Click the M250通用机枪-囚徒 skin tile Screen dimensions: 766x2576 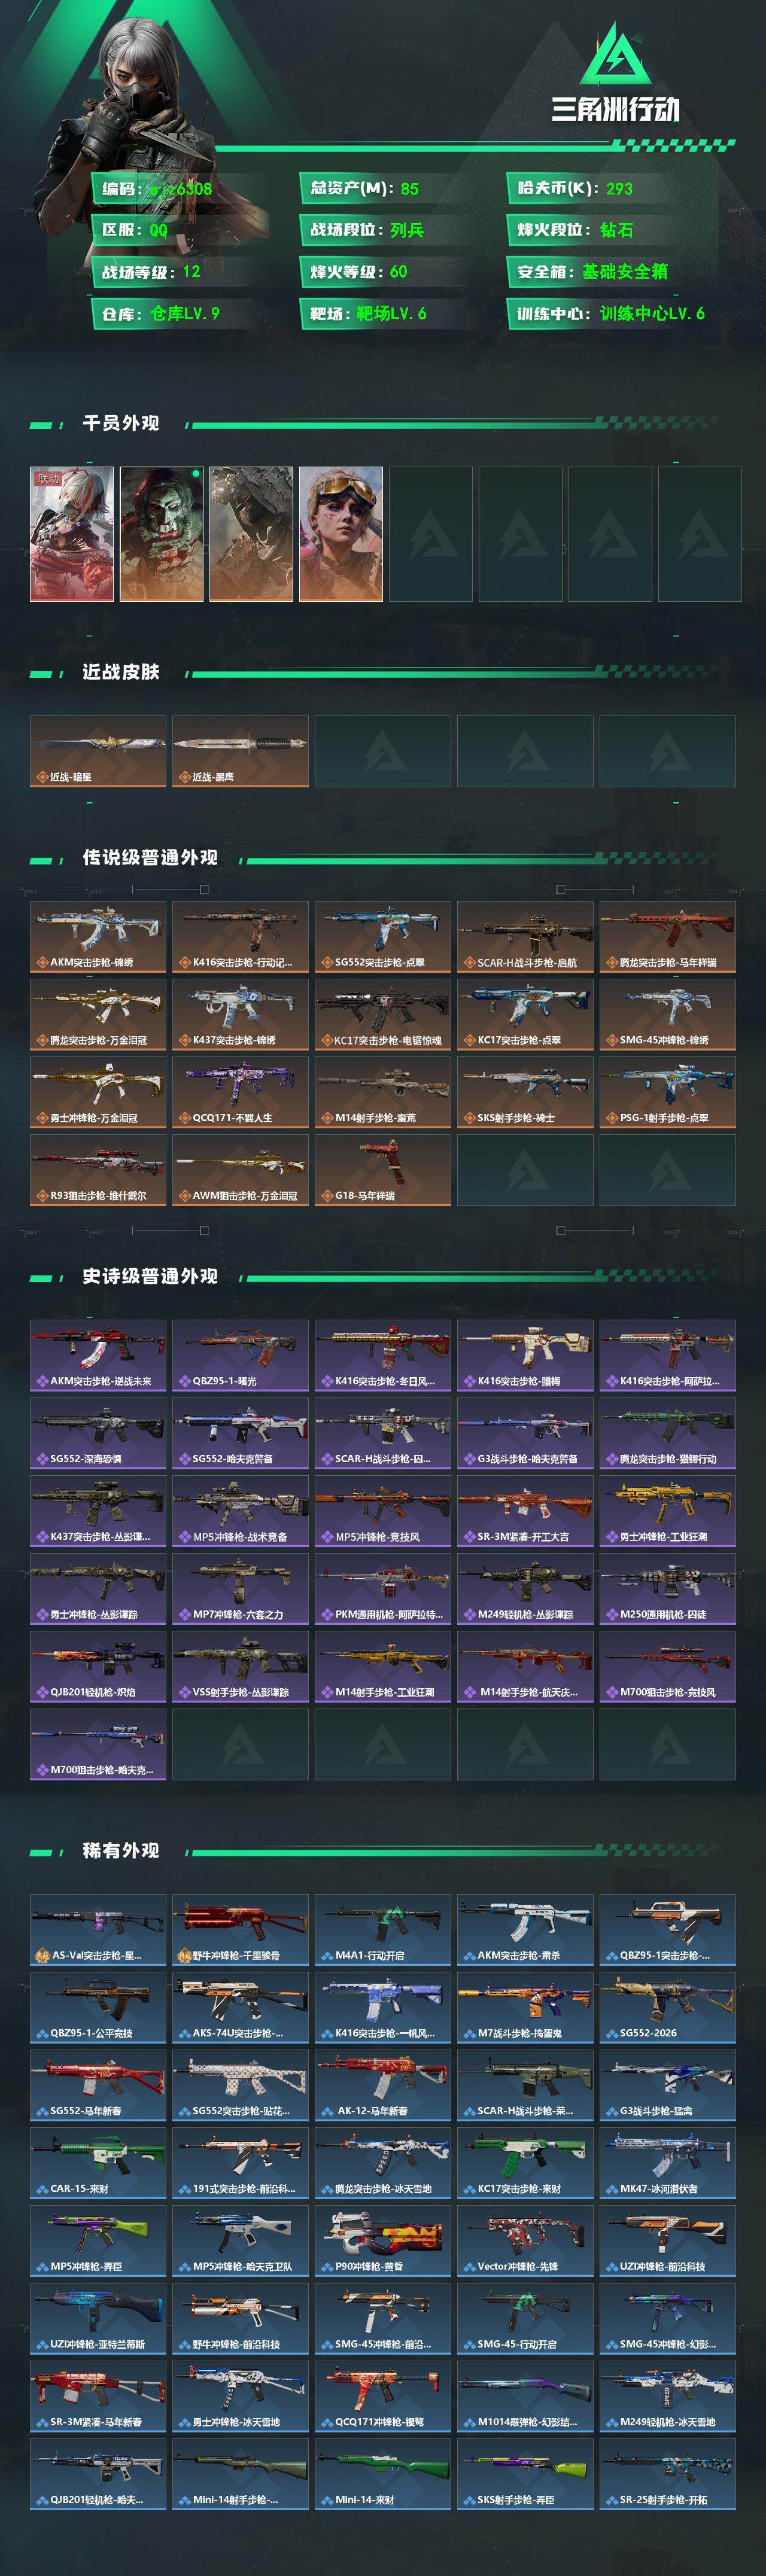[x=668, y=1589]
